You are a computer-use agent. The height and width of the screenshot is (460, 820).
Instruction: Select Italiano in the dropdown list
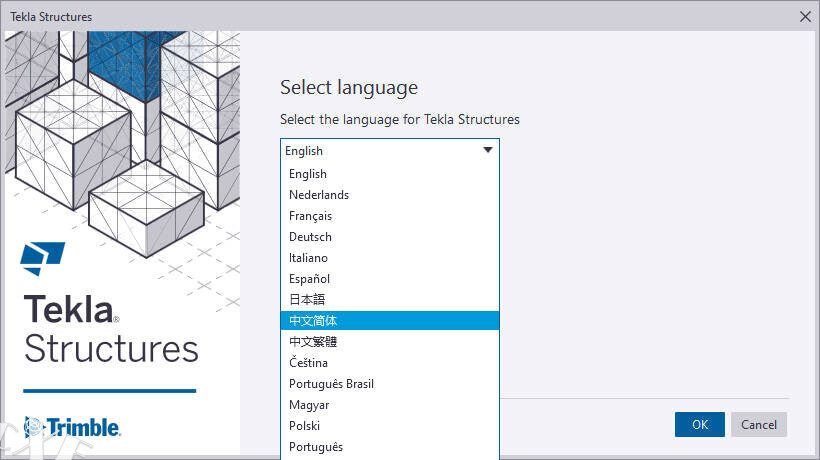point(309,258)
